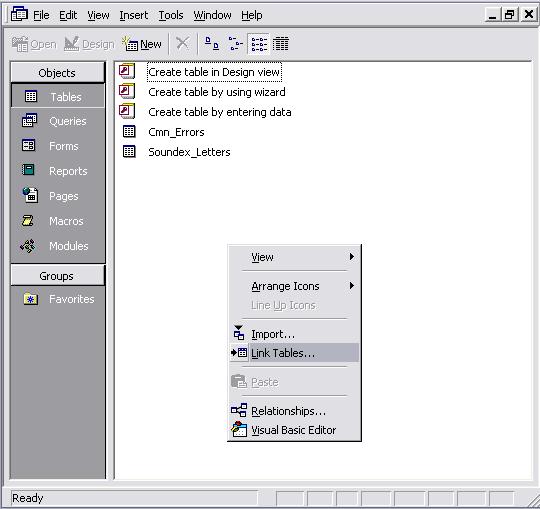The height and width of the screenshot is (509, 540).
Task: Switch to Large Icons view
Action: [x=212, y=44]
